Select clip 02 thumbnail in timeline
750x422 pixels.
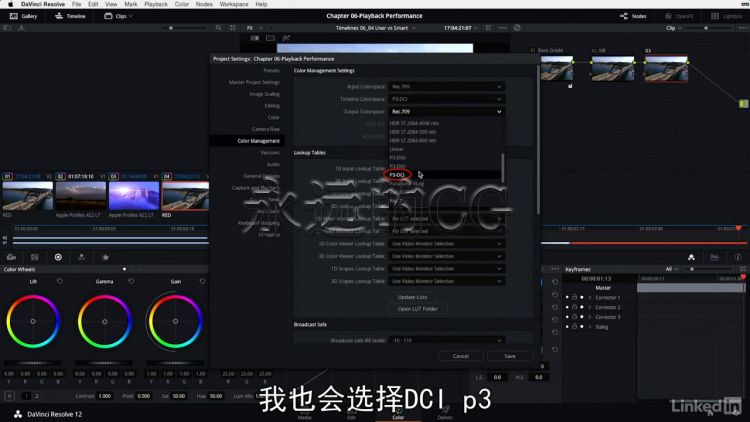[x=81, y=195]
